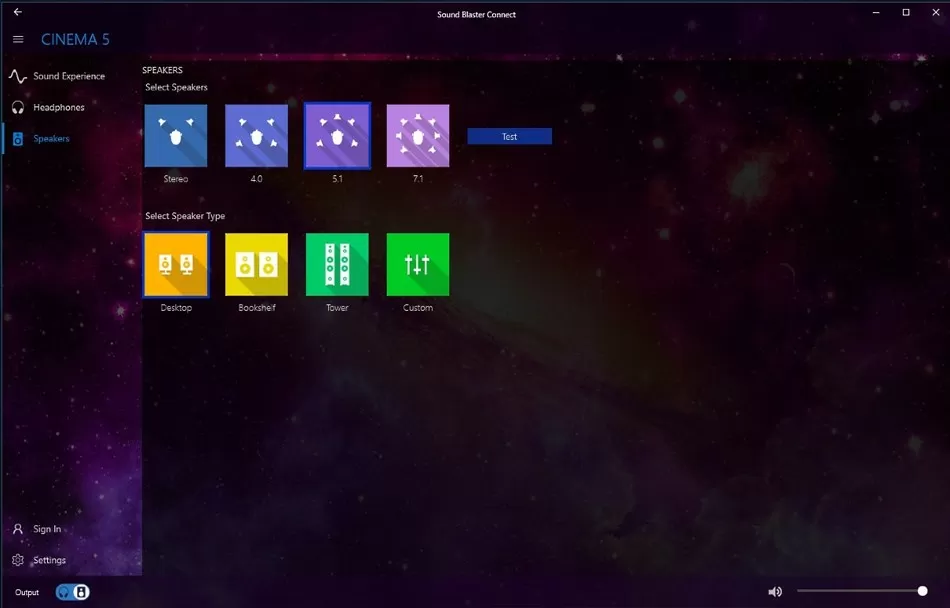This screenshot has height=608, width=950.
Task: Click the Custom label text
Action: click(418, 308)
